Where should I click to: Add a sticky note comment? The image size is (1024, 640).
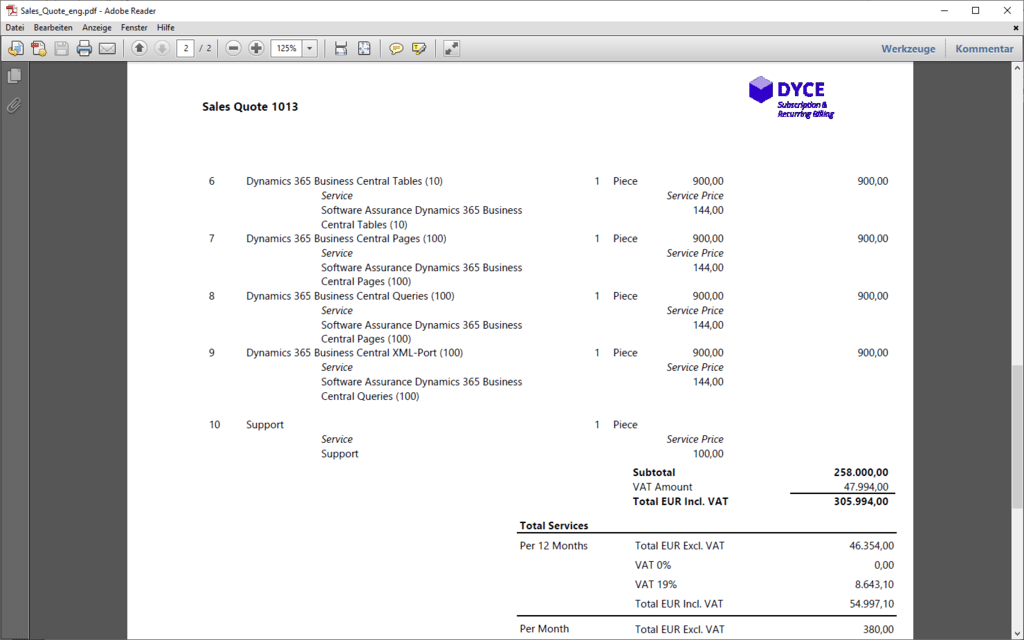coord(396,48)
